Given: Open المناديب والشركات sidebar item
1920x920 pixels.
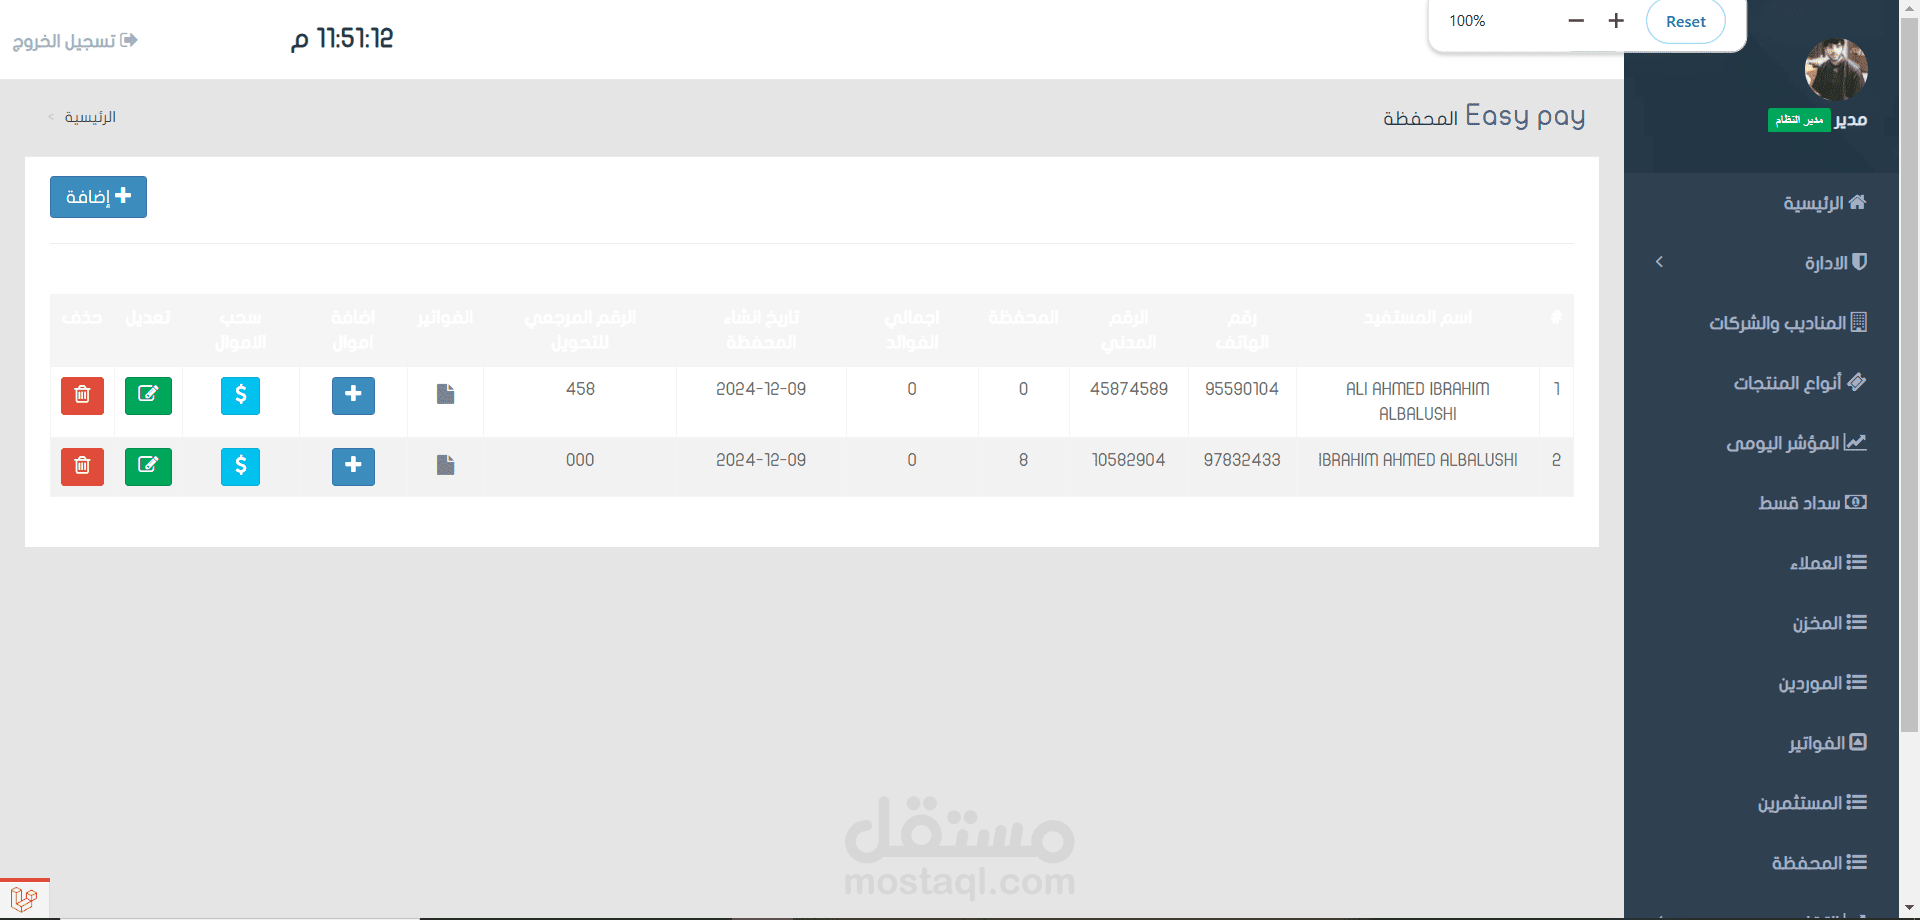Looking at the screenshot, I should (x=1787, y=323).
